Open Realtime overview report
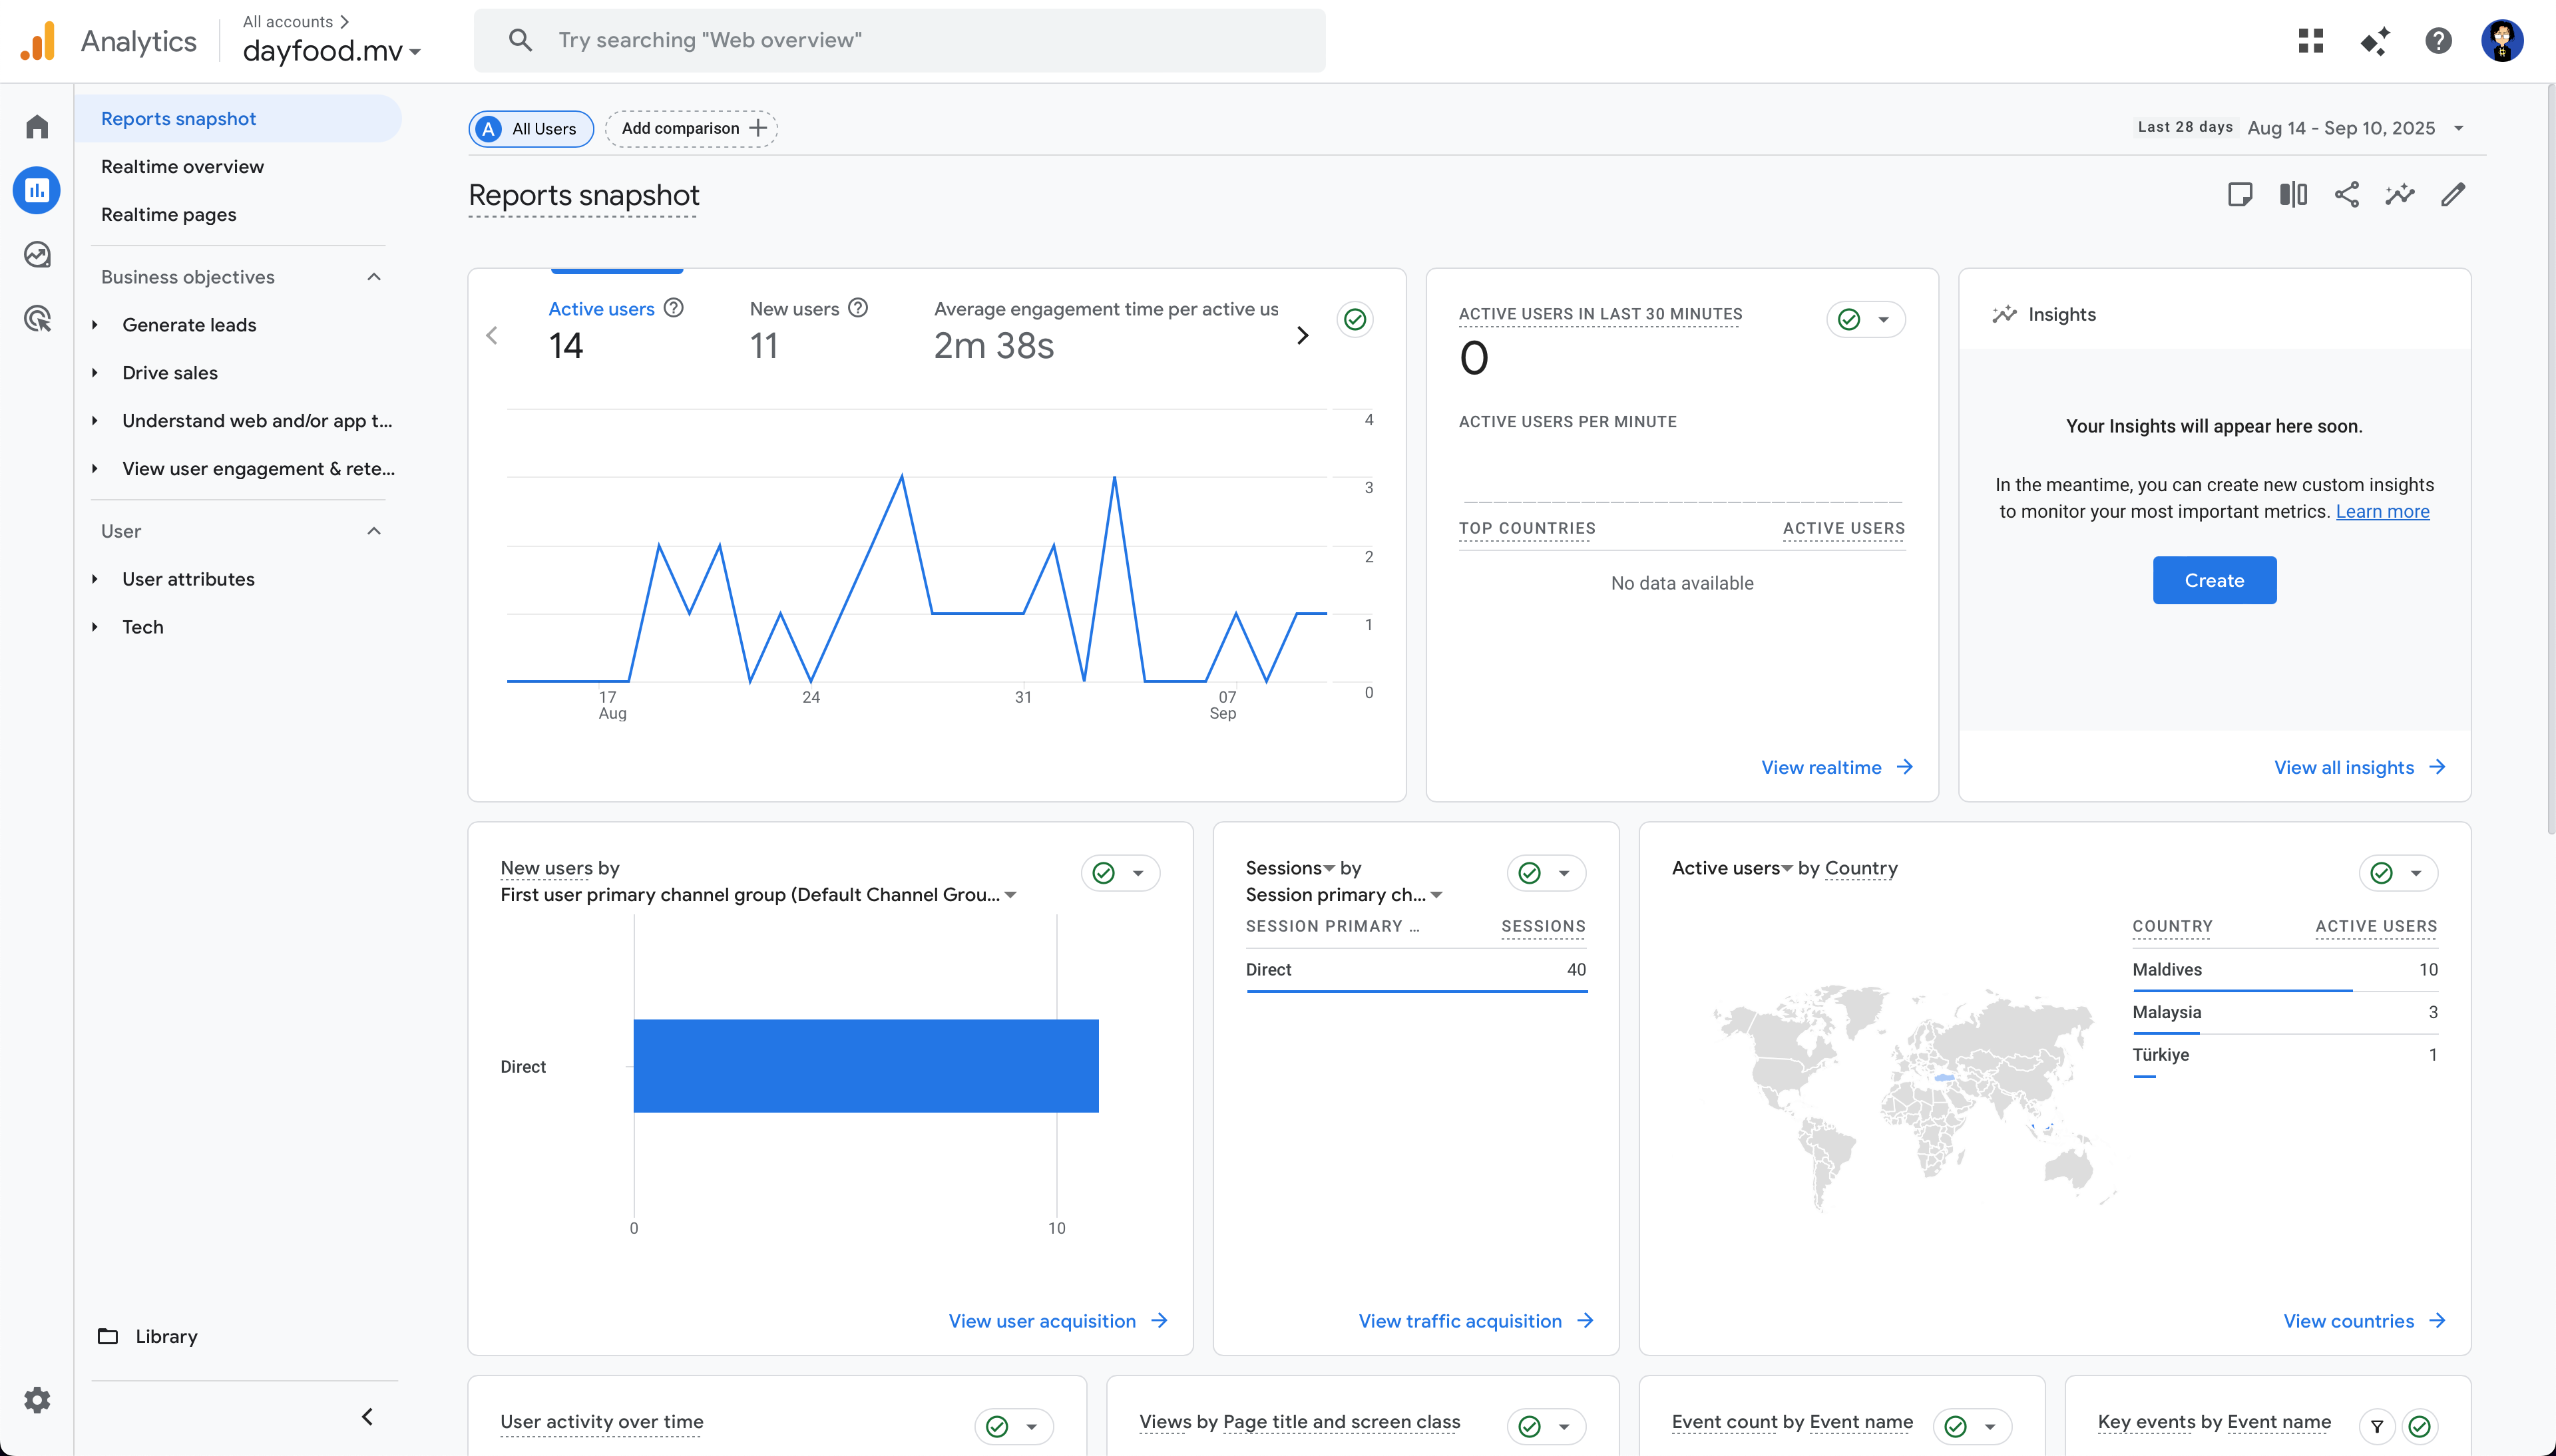This screenshot has height=1456, width=2556. (x=182, y=167)
